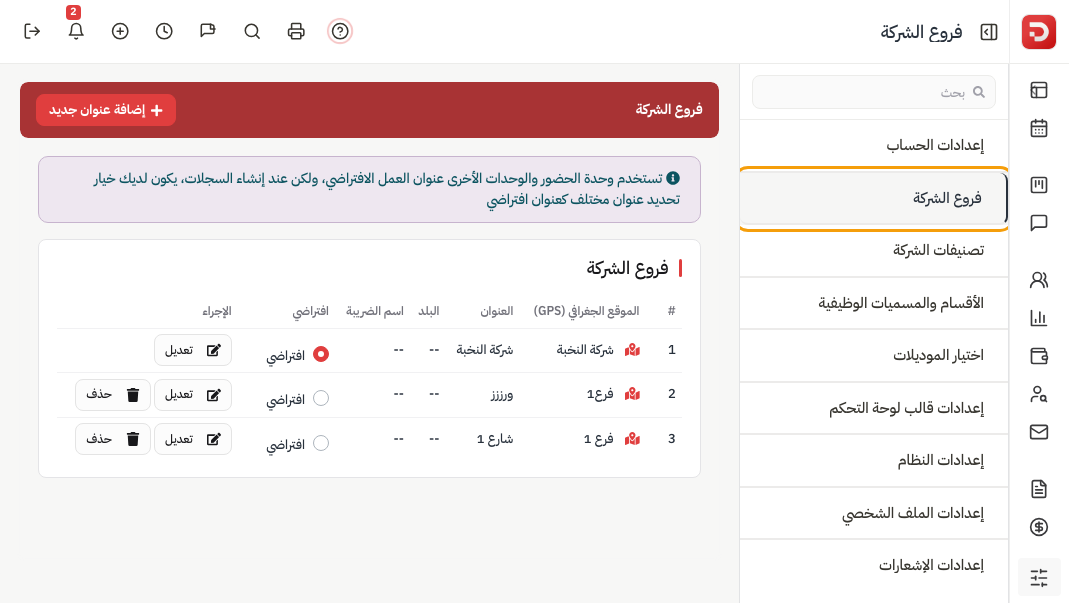This screenshot has width=1069, height=603.
Task: Collapse the sidebar panel toggle icon
Action: [x=989, y=32]
